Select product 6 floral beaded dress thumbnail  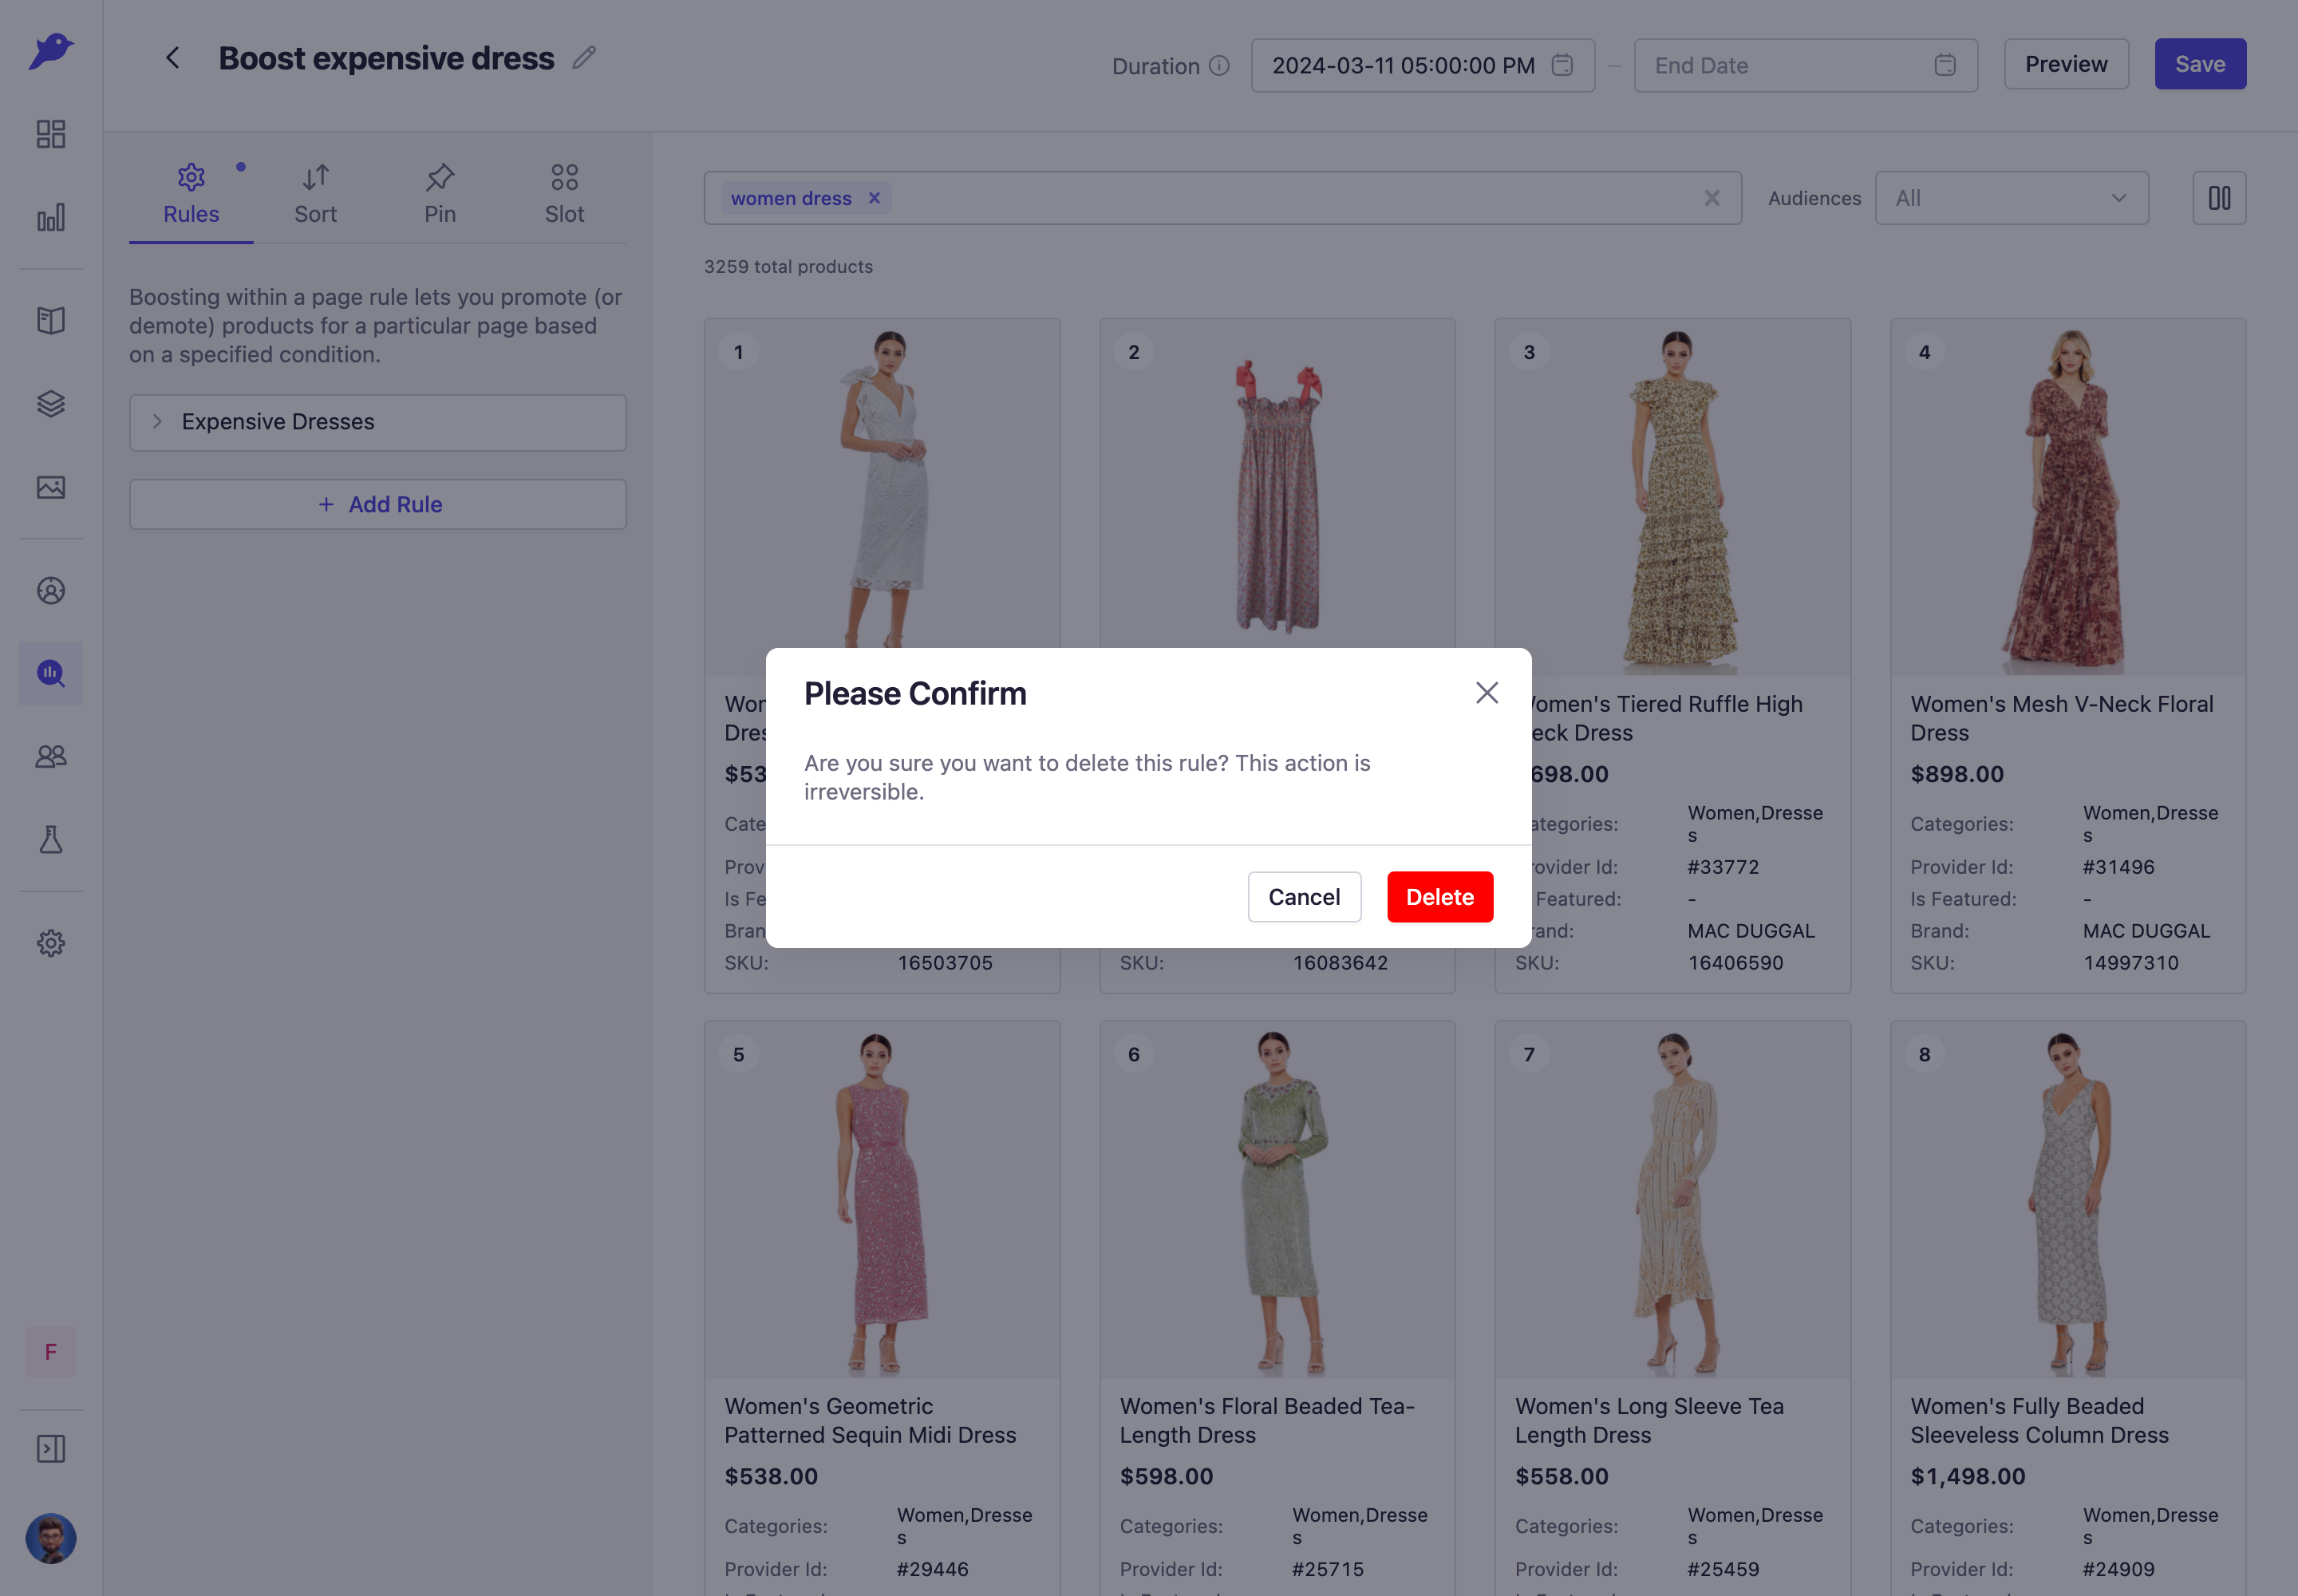point(1277,1200)
